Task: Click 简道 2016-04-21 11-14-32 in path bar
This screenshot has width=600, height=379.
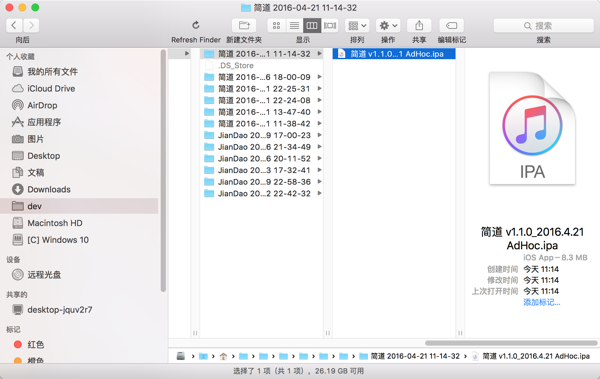Action: pyautogui.click(x=410, y=356)
